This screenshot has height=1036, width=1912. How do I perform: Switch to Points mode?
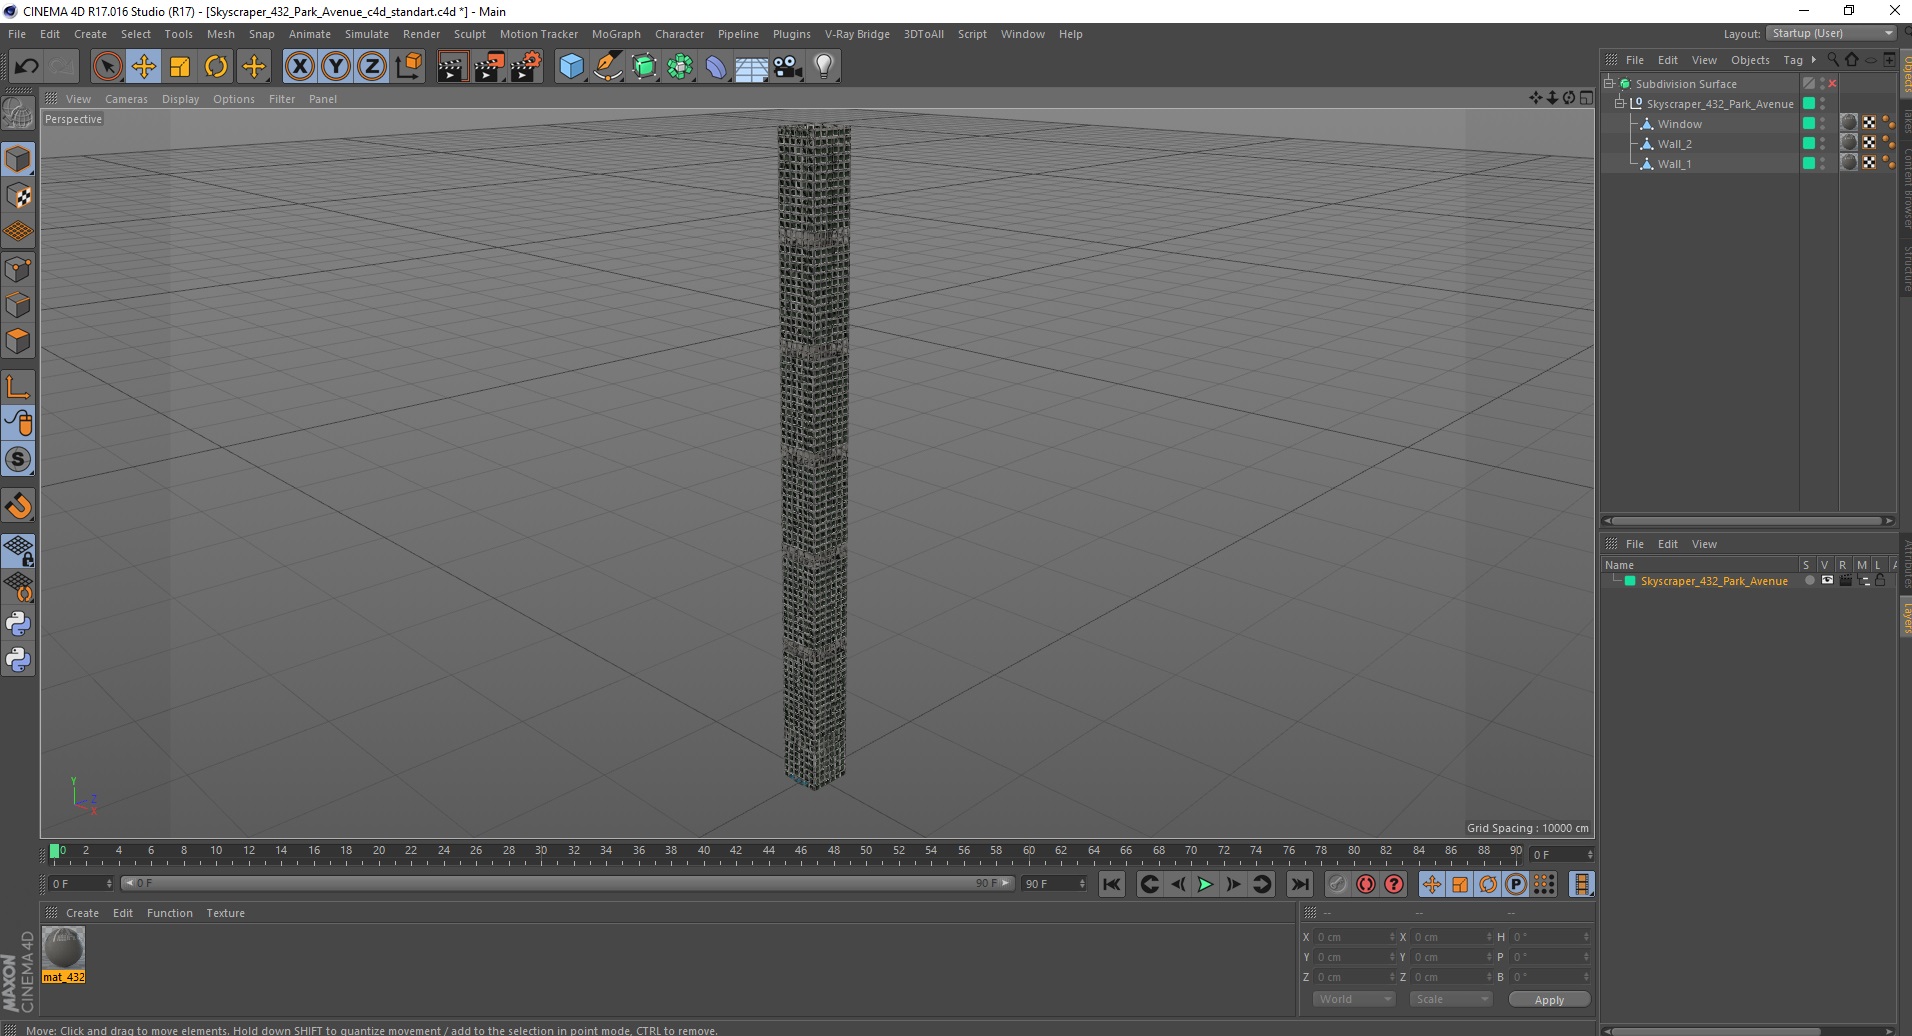(x=18, y=268)
